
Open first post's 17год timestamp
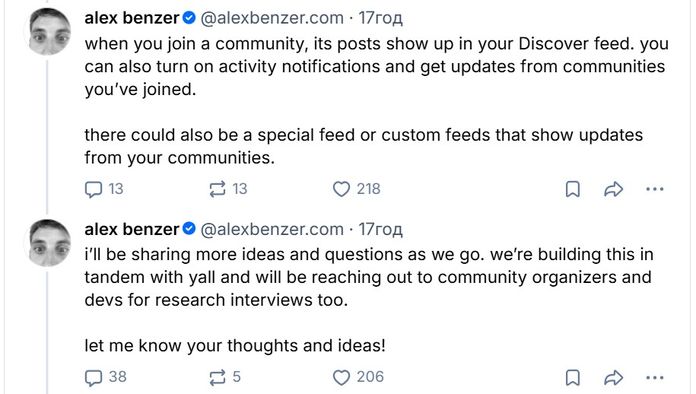pyautogui.click(x=380, y=18)
